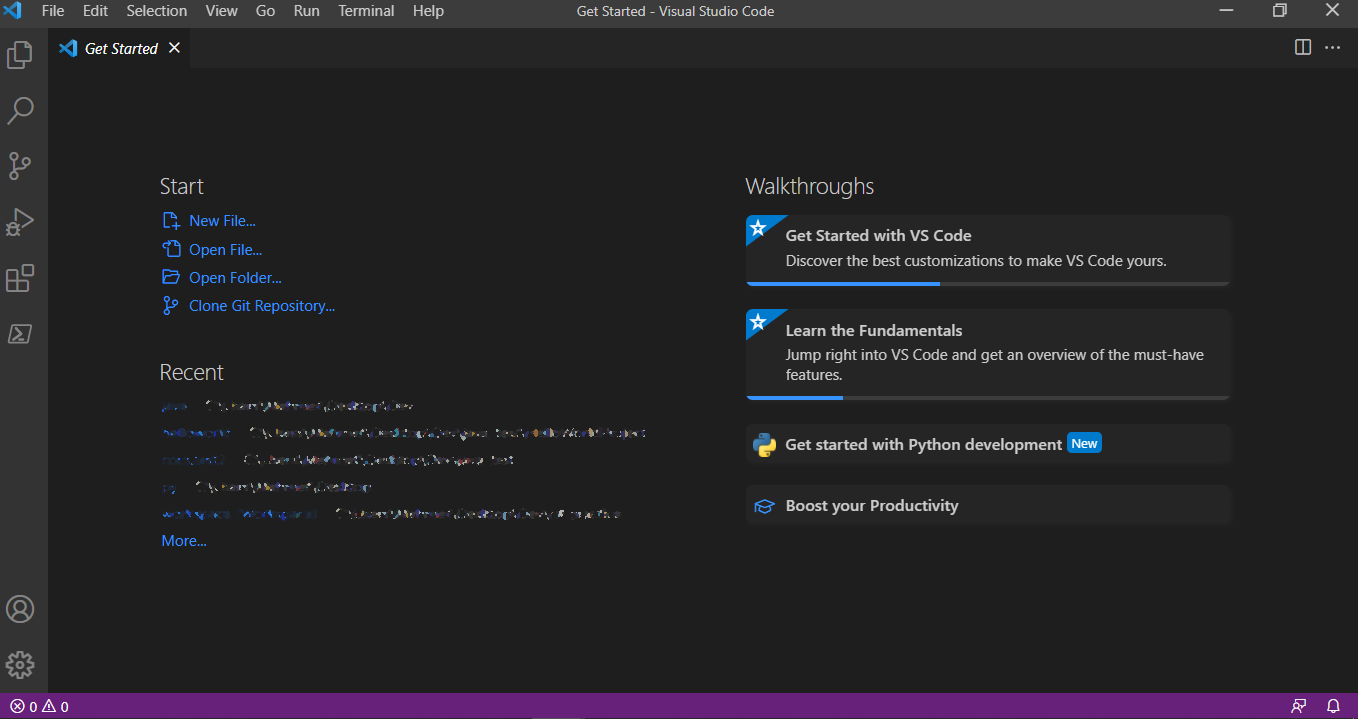Click the Walkthroughs heading text
The image size is (1358, 719).
click(810, 186)
